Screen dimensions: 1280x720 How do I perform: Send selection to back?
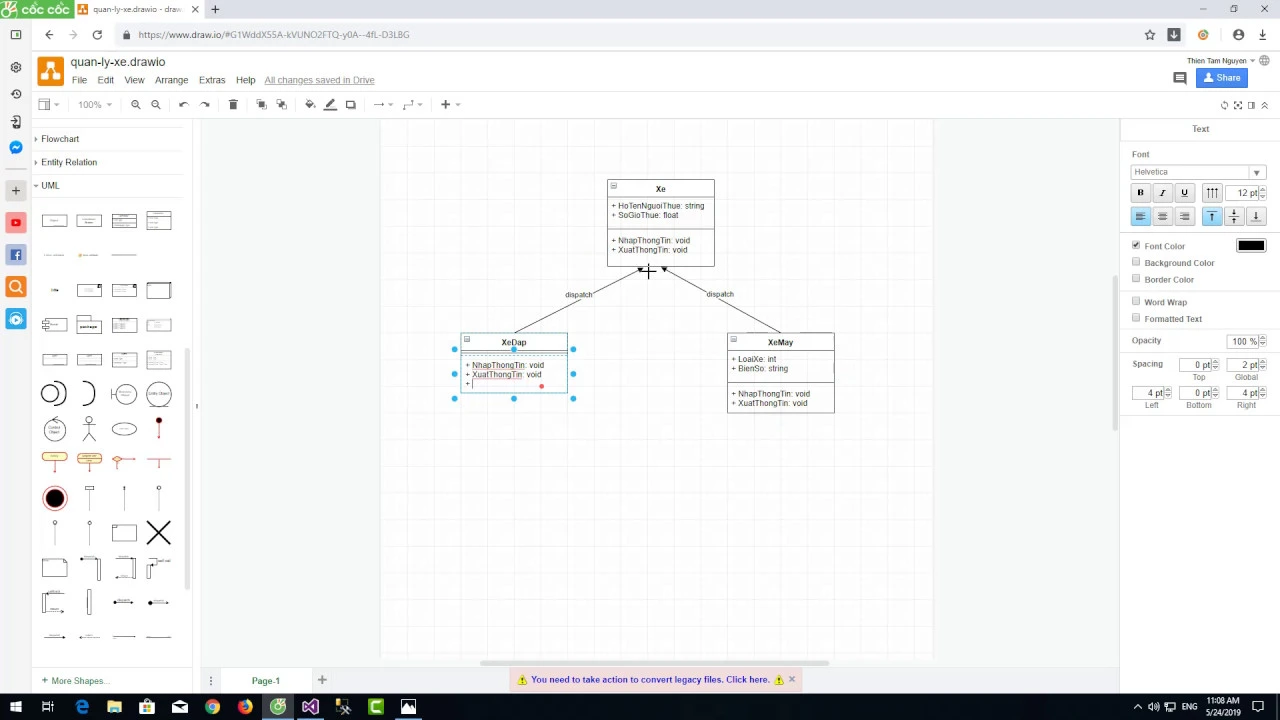click(x=281, y=104)
